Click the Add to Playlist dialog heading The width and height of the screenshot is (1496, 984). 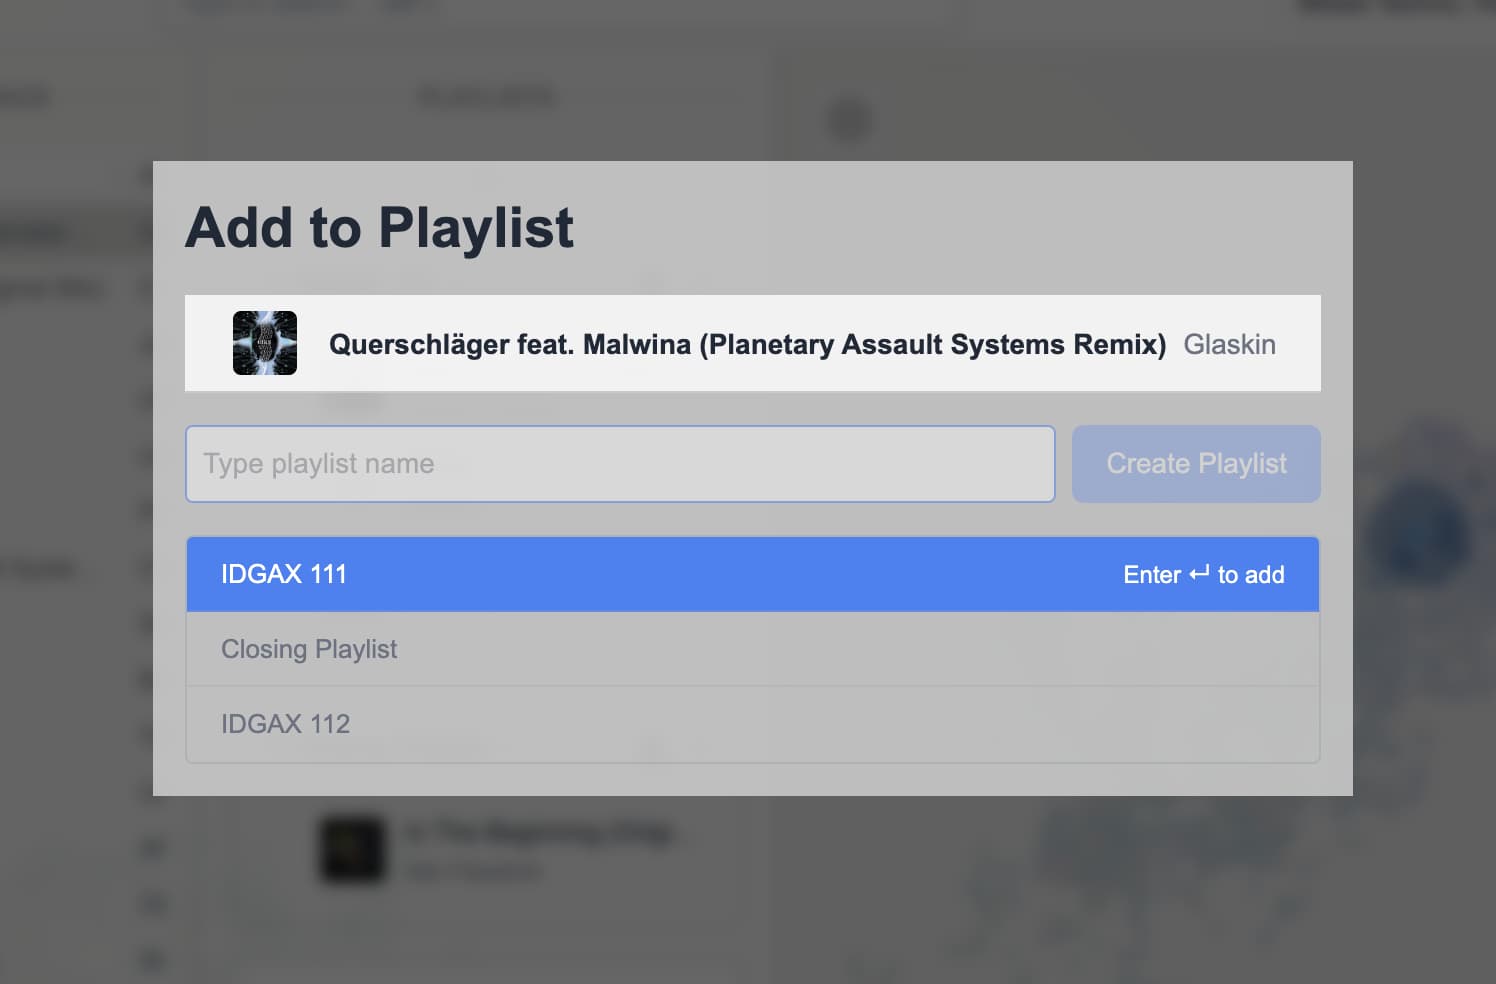pos(380,228)
